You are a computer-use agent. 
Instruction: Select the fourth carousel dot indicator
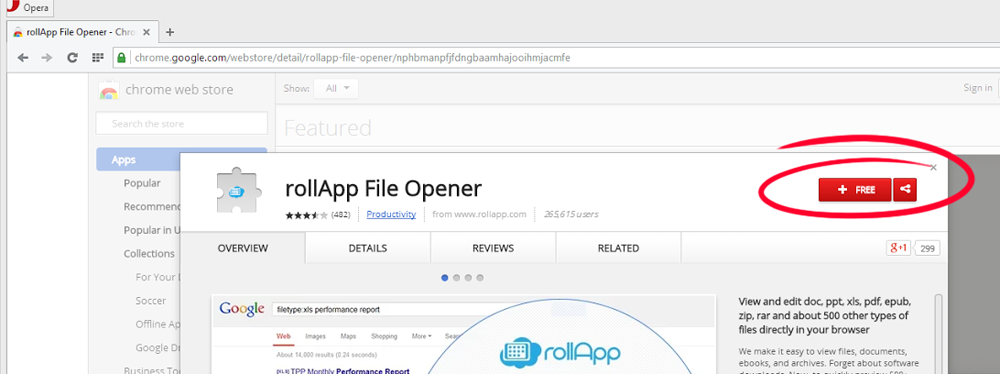click(480, 278)
